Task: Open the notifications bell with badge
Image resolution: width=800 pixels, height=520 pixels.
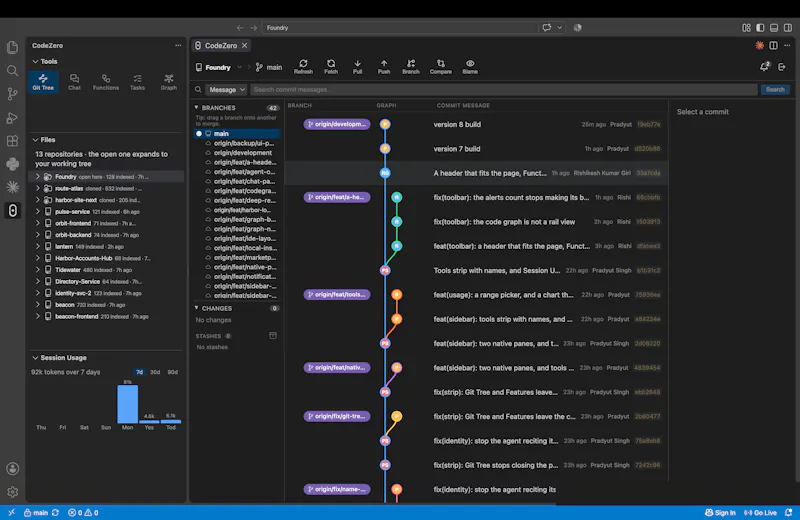Action: (x=764, y=67)
